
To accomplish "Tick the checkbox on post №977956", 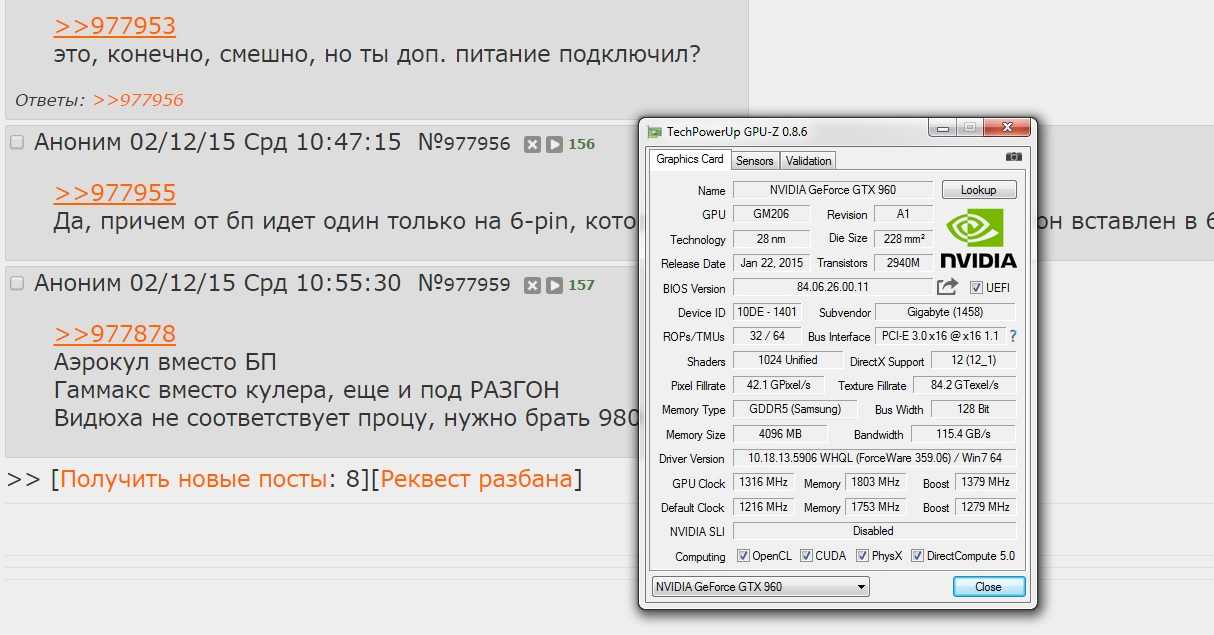I will tap(17, 143).
